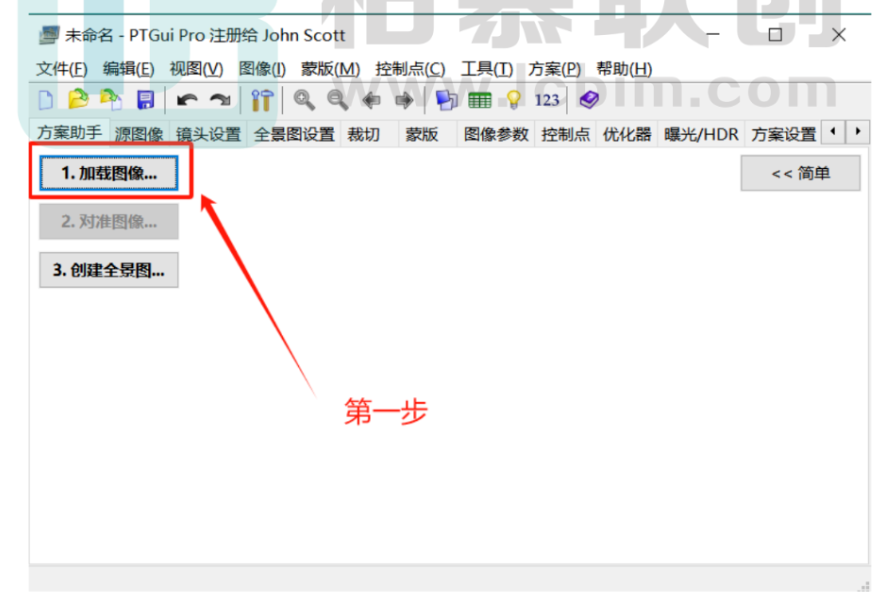Image resolution: width=879 pixels, height=600 pixels.
Task: Open the 工具(T) menu
Action: point(487,69)
